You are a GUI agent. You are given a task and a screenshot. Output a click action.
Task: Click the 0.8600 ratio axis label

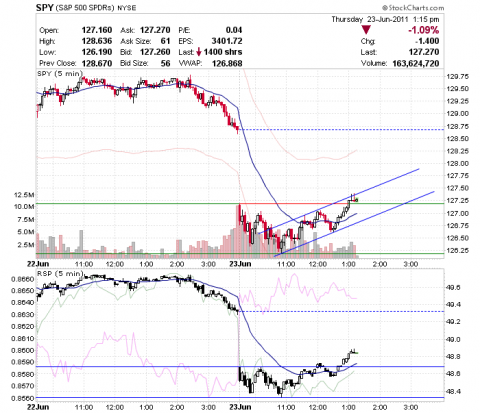click(23, 350)
